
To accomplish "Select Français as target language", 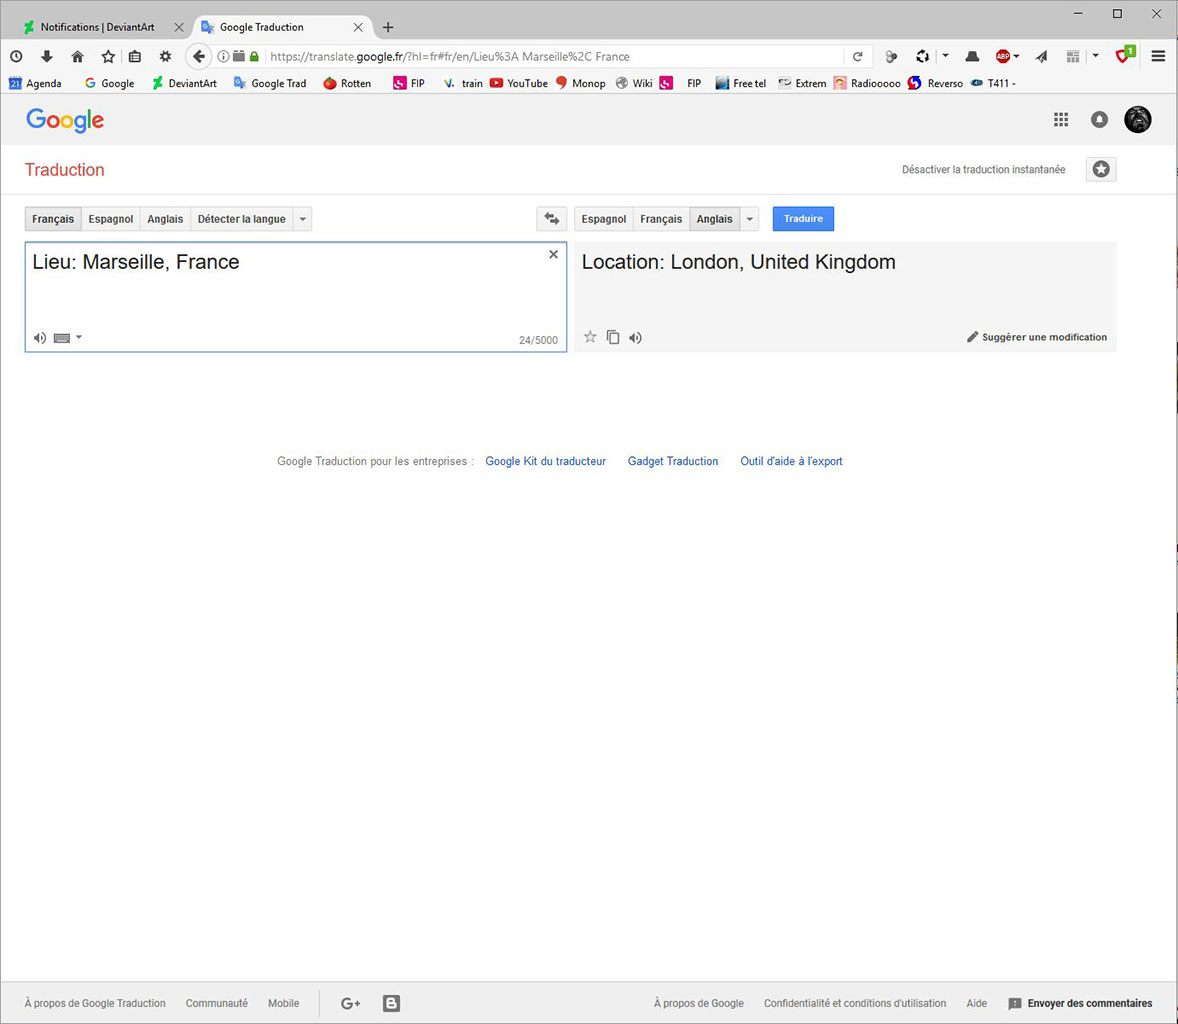I will point(661,219).
